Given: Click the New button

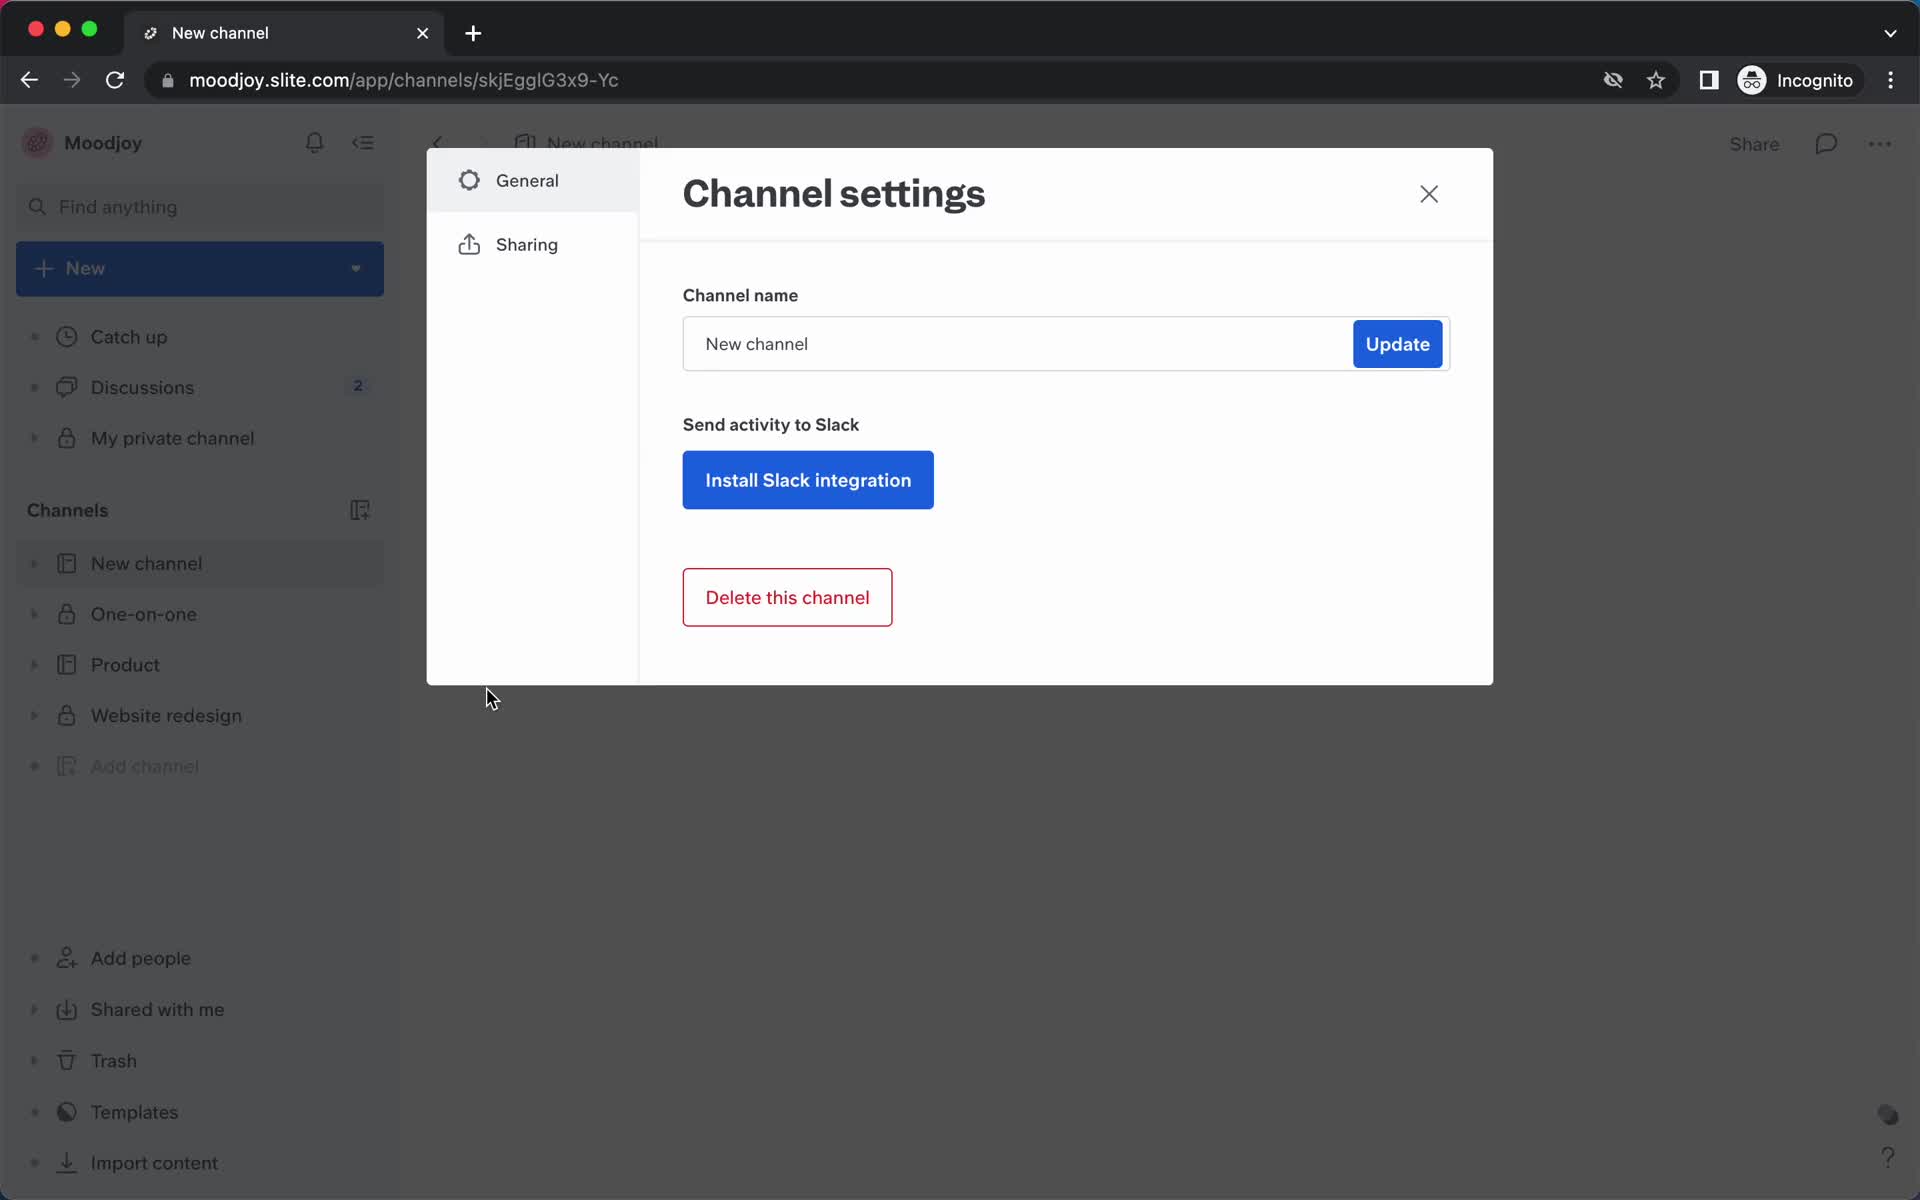Looking at the screenshot, I should point(200,269).
